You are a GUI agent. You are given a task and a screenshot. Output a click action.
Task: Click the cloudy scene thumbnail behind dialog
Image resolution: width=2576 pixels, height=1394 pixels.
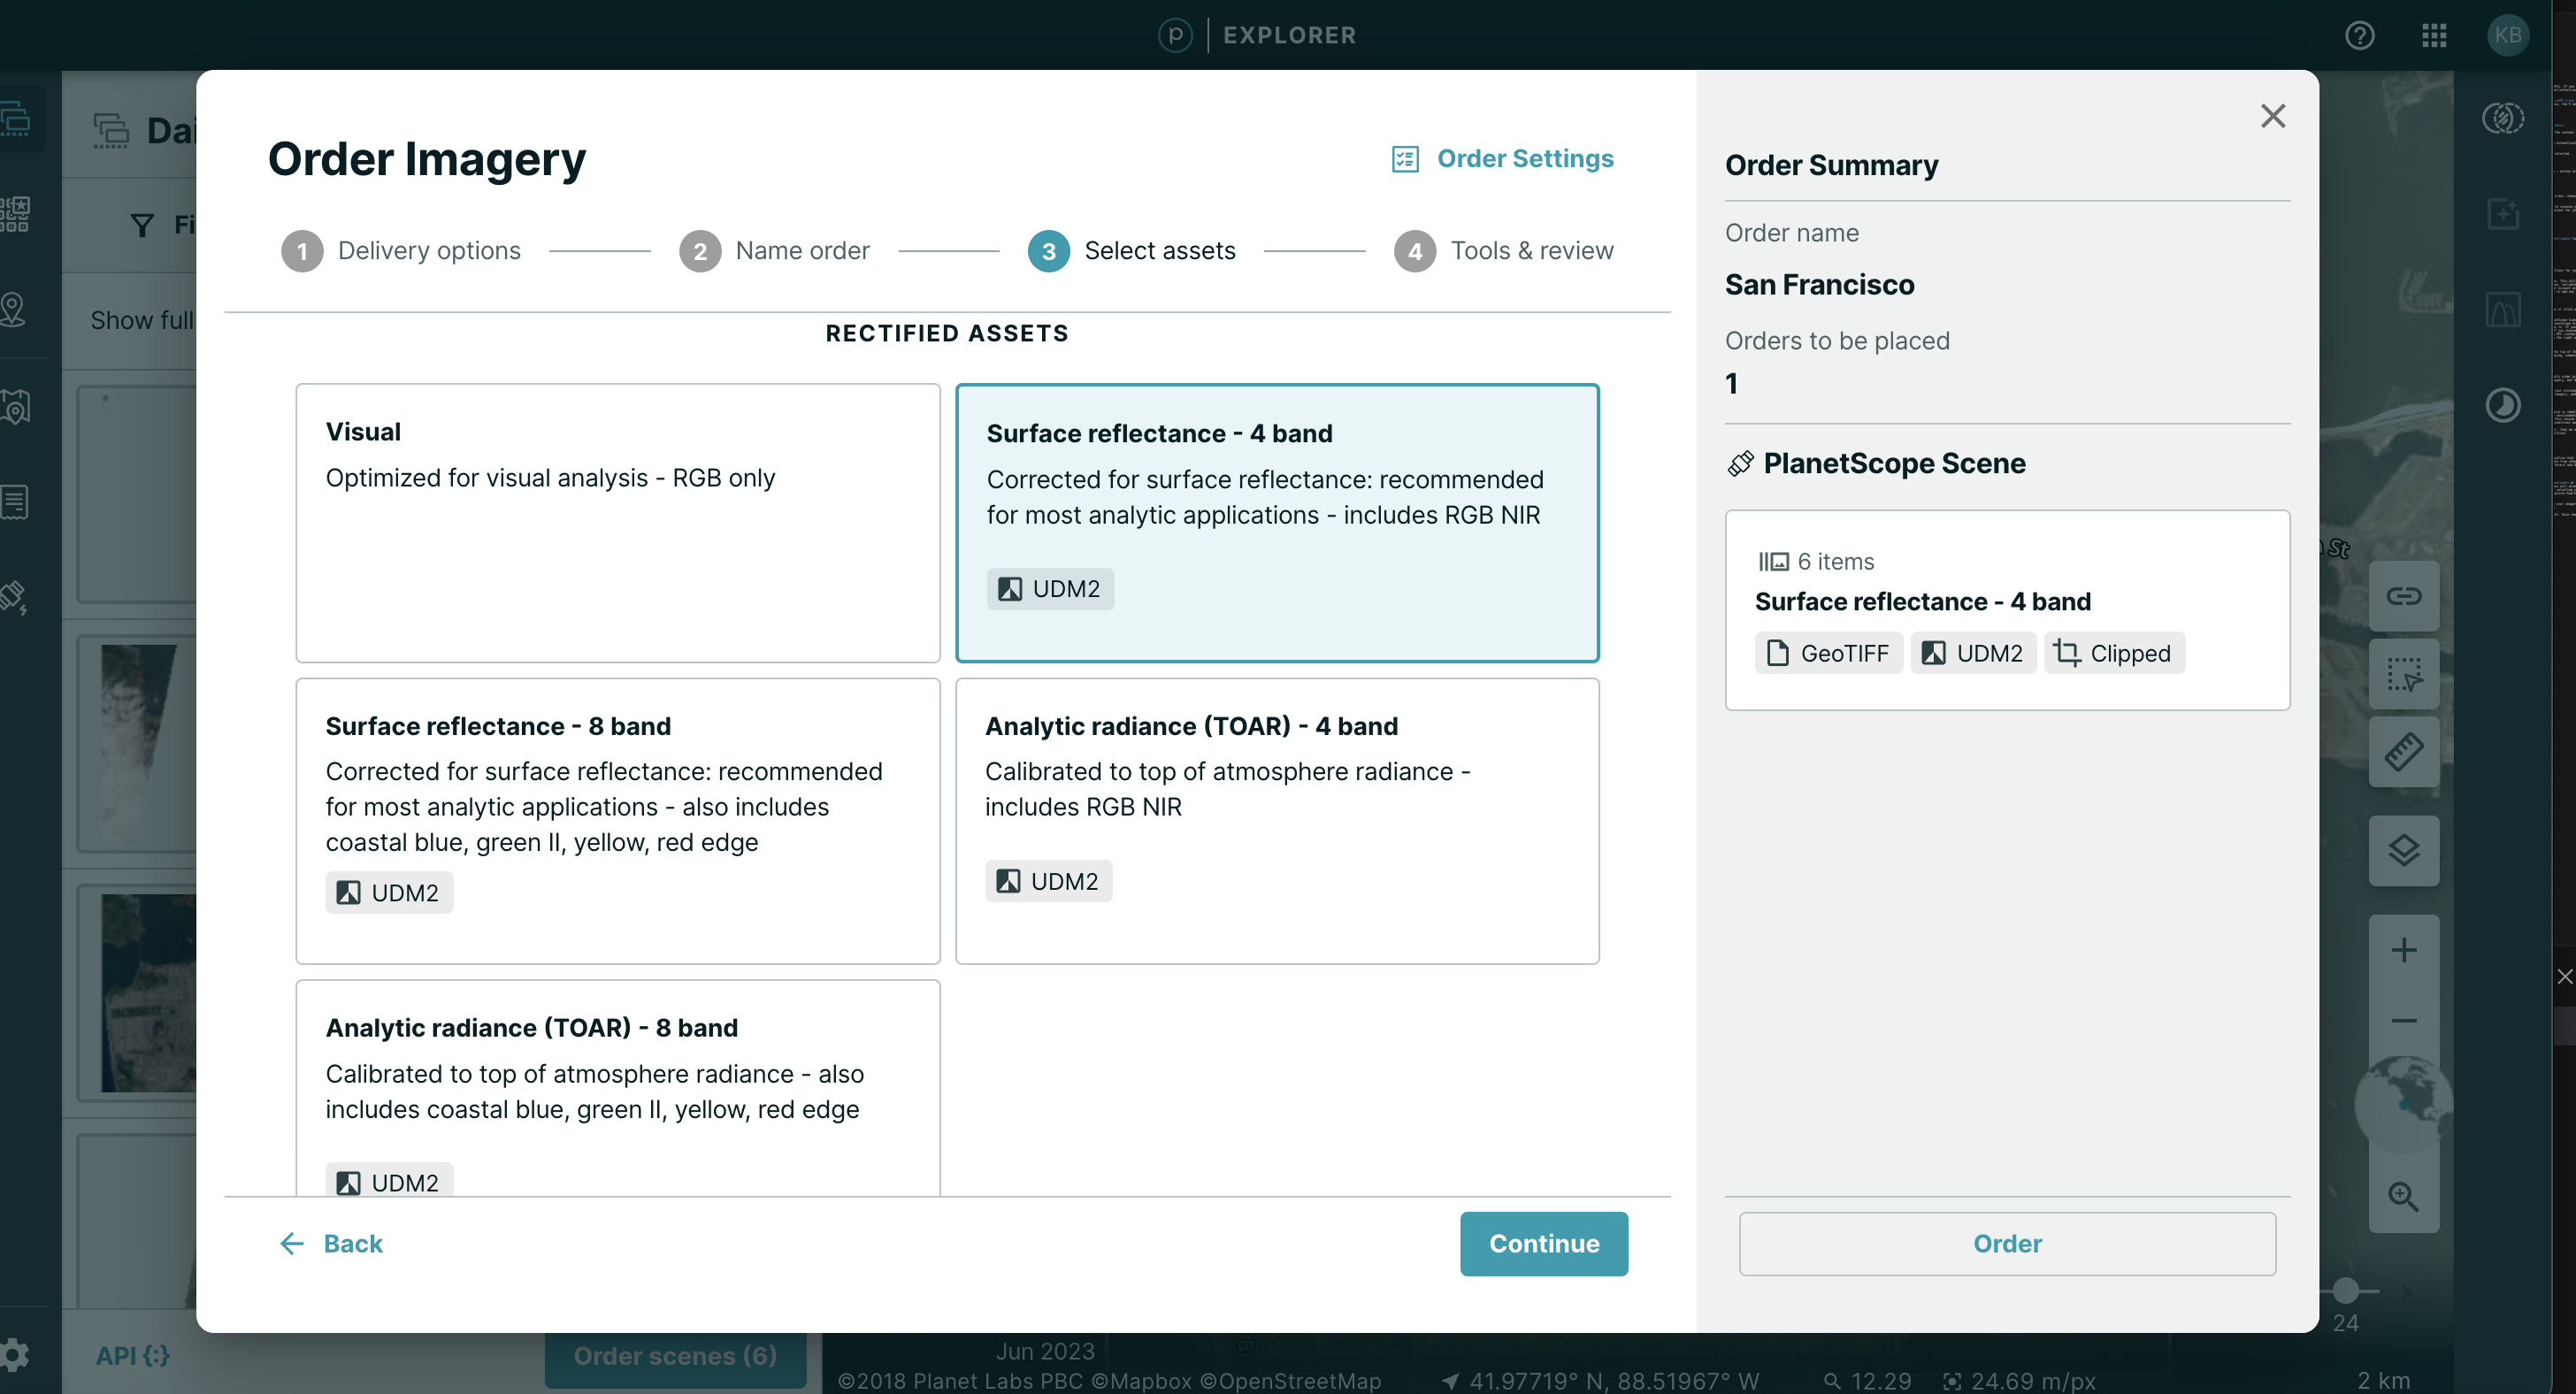coord(138,743)
